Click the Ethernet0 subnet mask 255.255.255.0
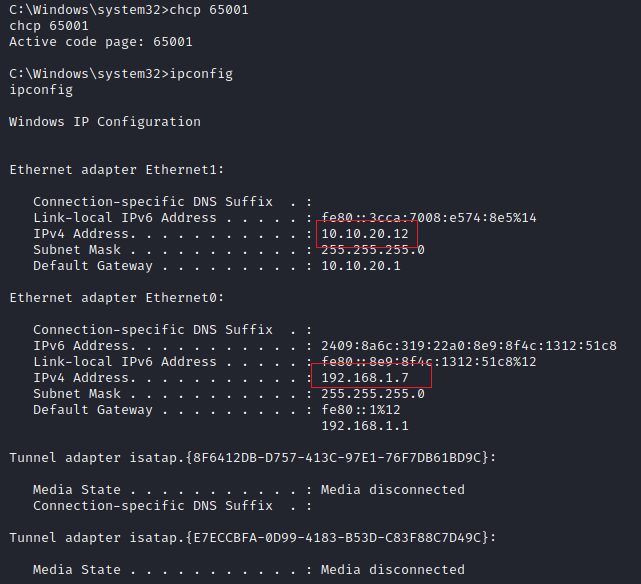Image resolution: width=641 pixels, height=584 pixels. point(372,394)
